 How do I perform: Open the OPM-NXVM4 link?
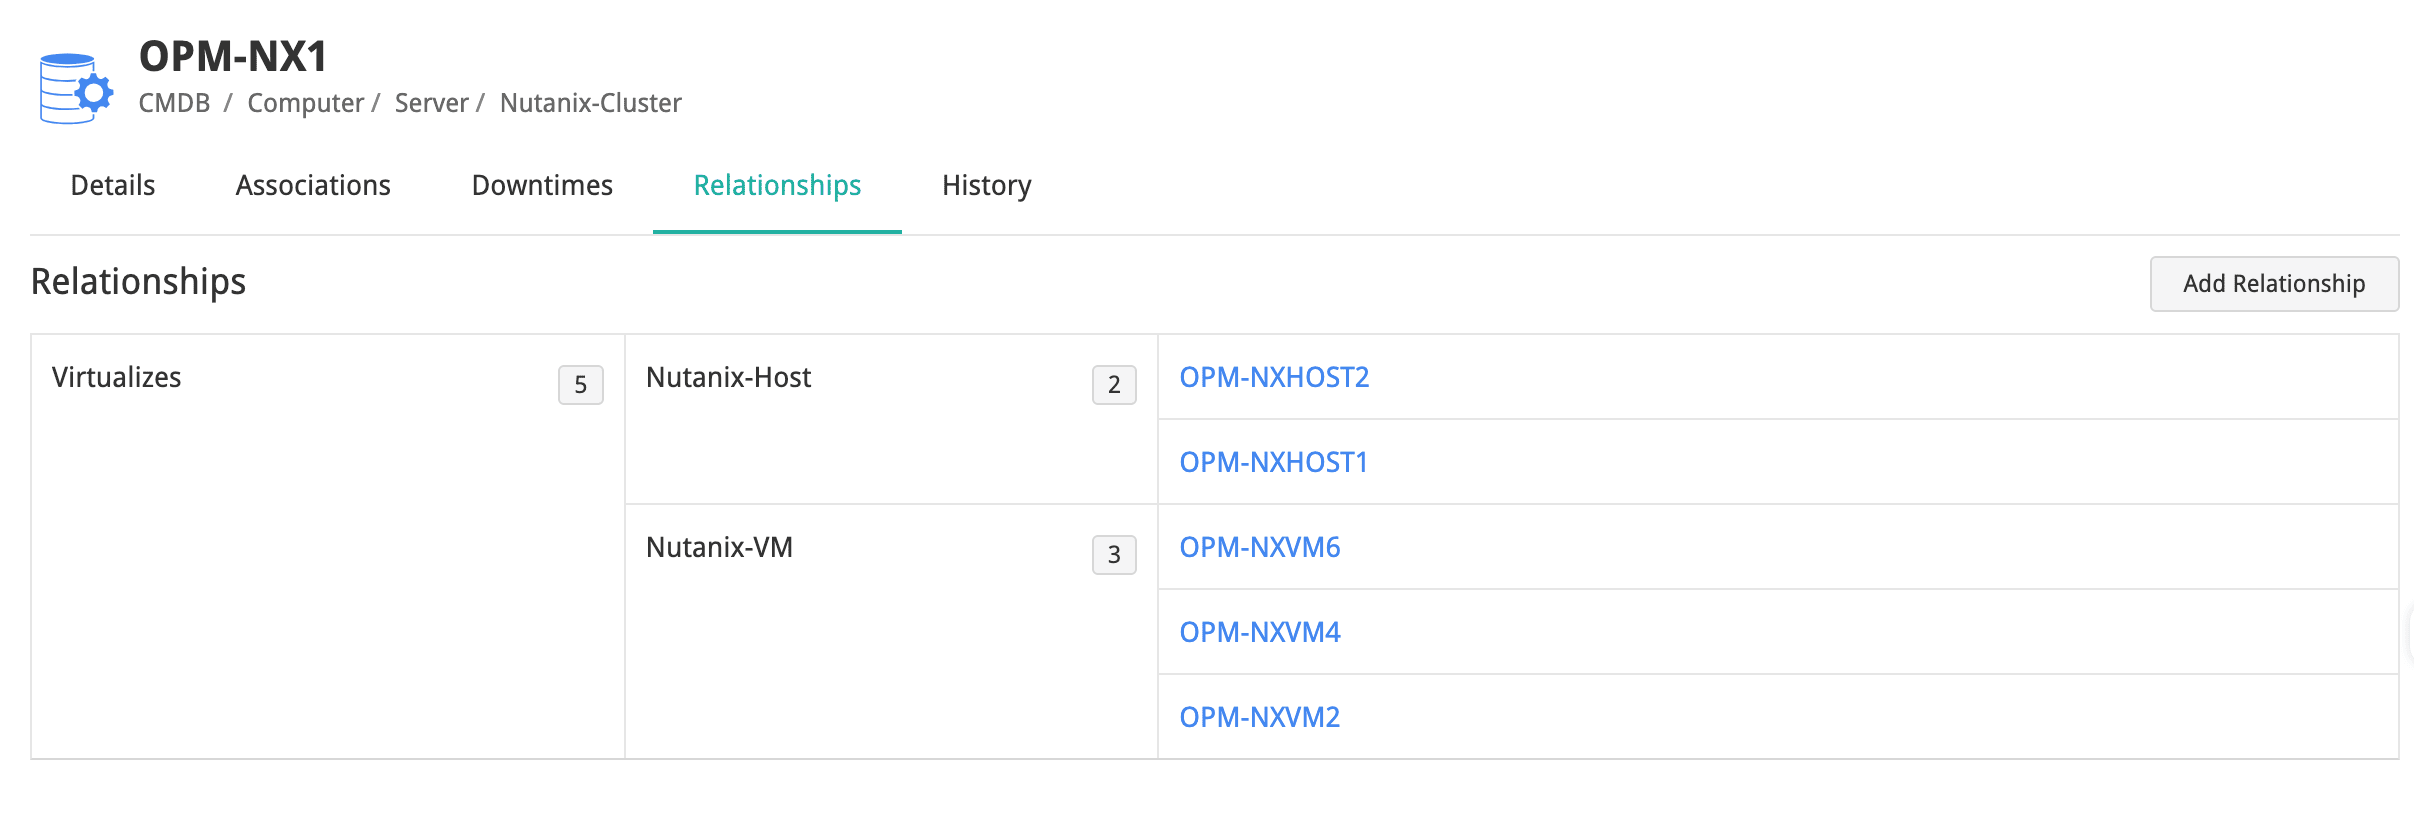1259,633
